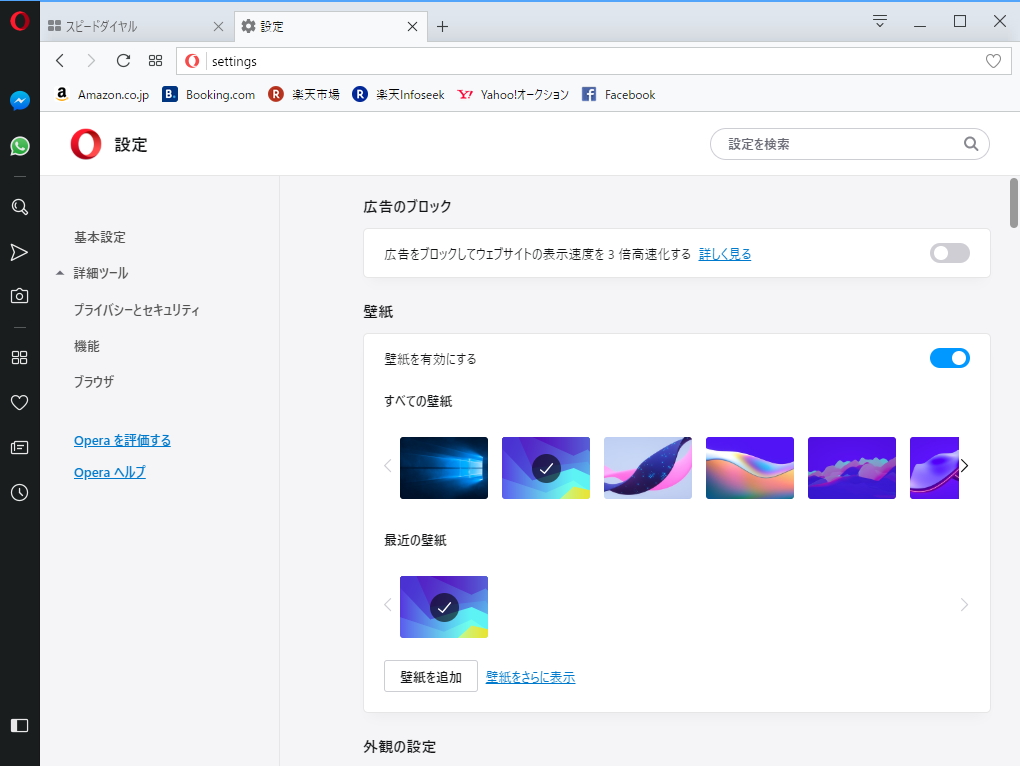
Task: Open My Flow paper plane icon
Action: point(19,252)
